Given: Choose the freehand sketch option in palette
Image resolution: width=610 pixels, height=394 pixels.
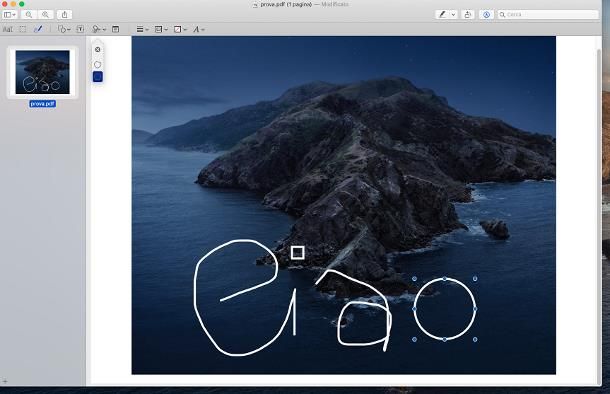Looking at the screenshot, I should 98,64.
